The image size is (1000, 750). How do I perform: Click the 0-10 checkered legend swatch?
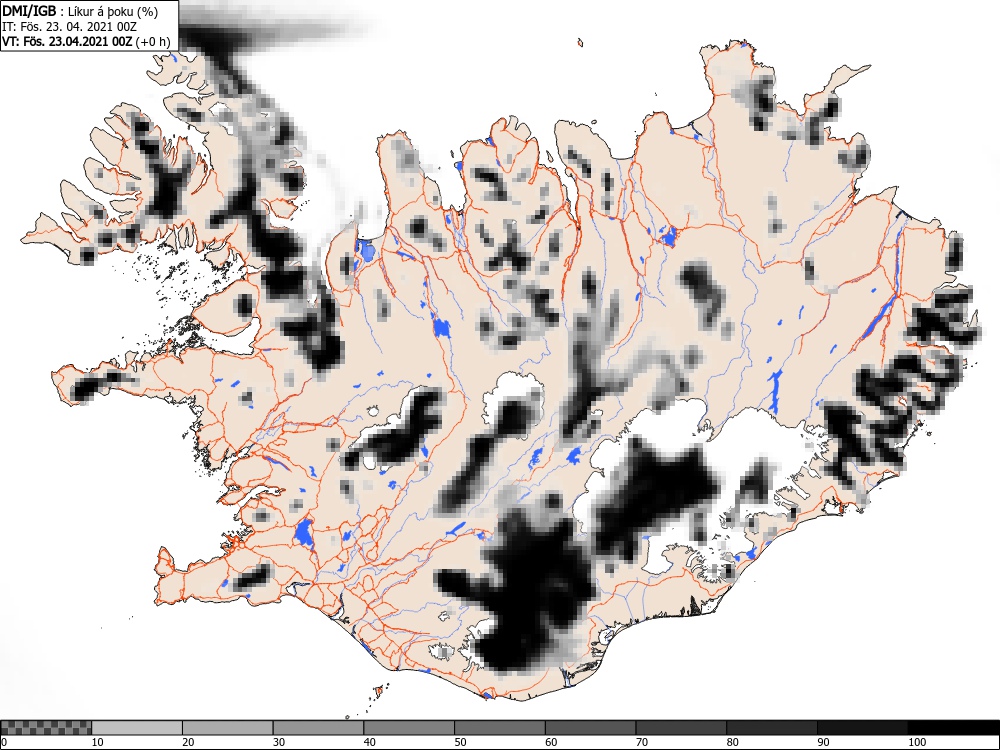coord(46,728)
